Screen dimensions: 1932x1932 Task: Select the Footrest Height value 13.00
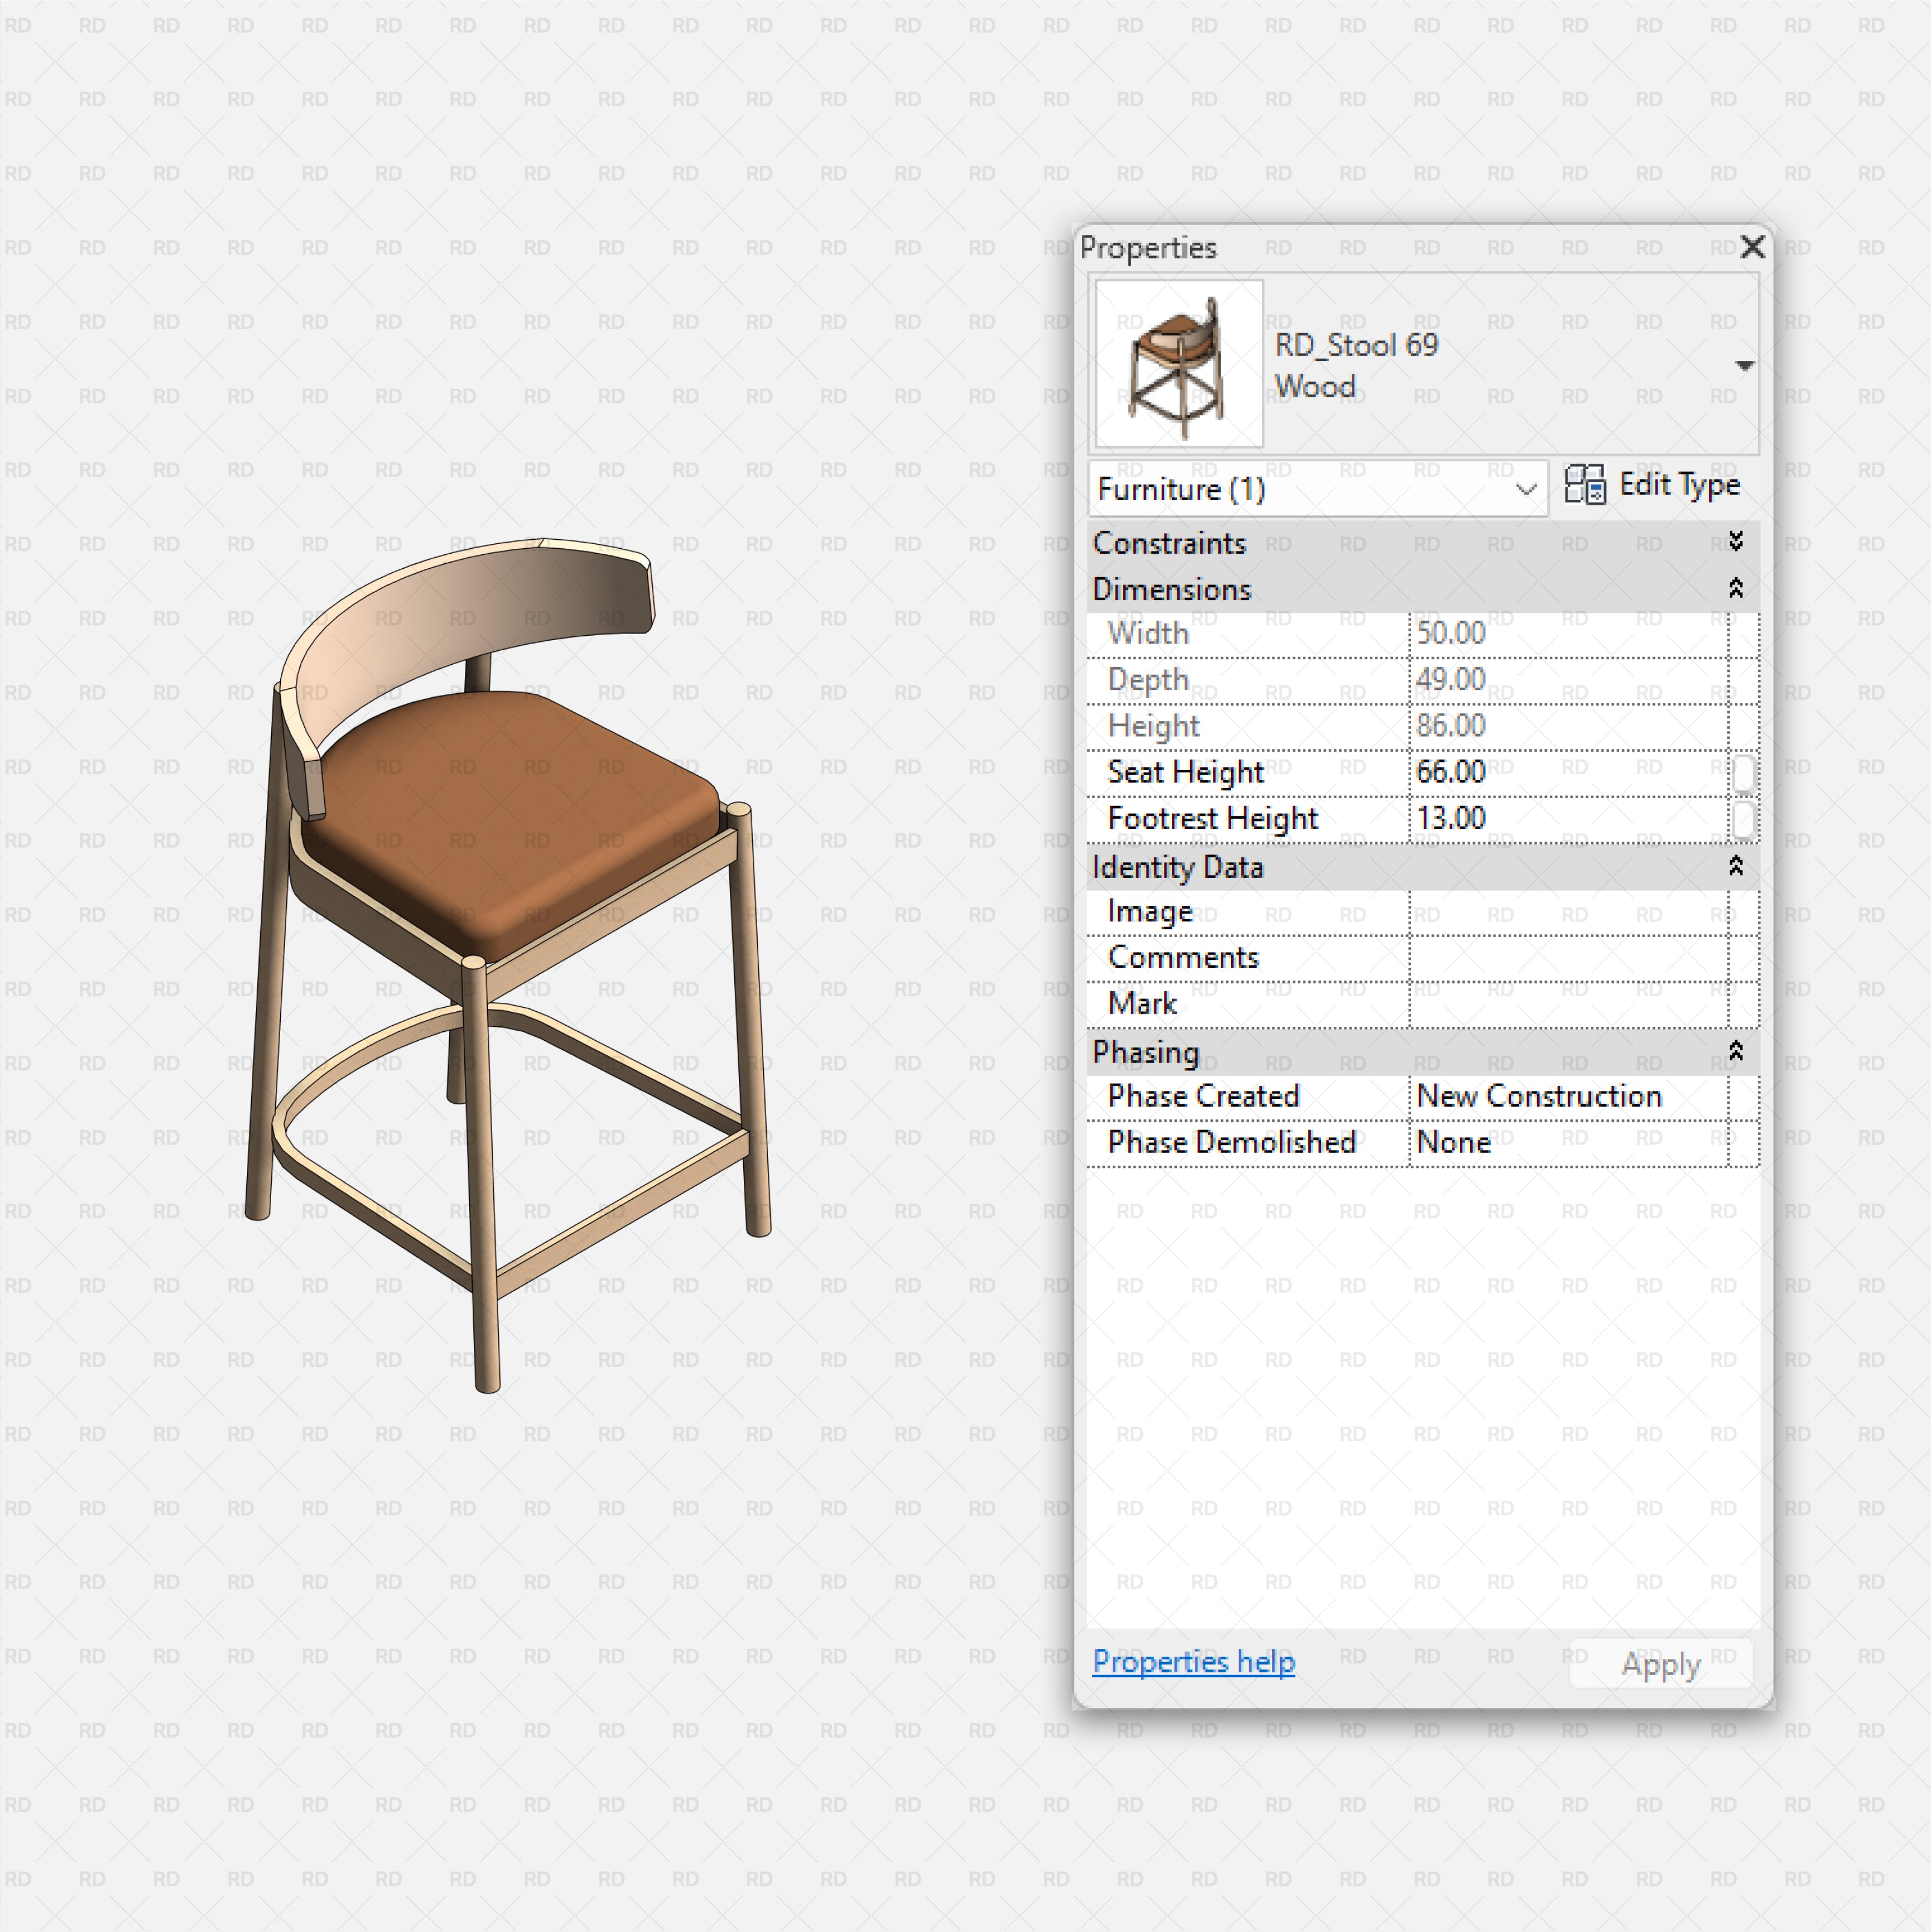point(1560,818)
